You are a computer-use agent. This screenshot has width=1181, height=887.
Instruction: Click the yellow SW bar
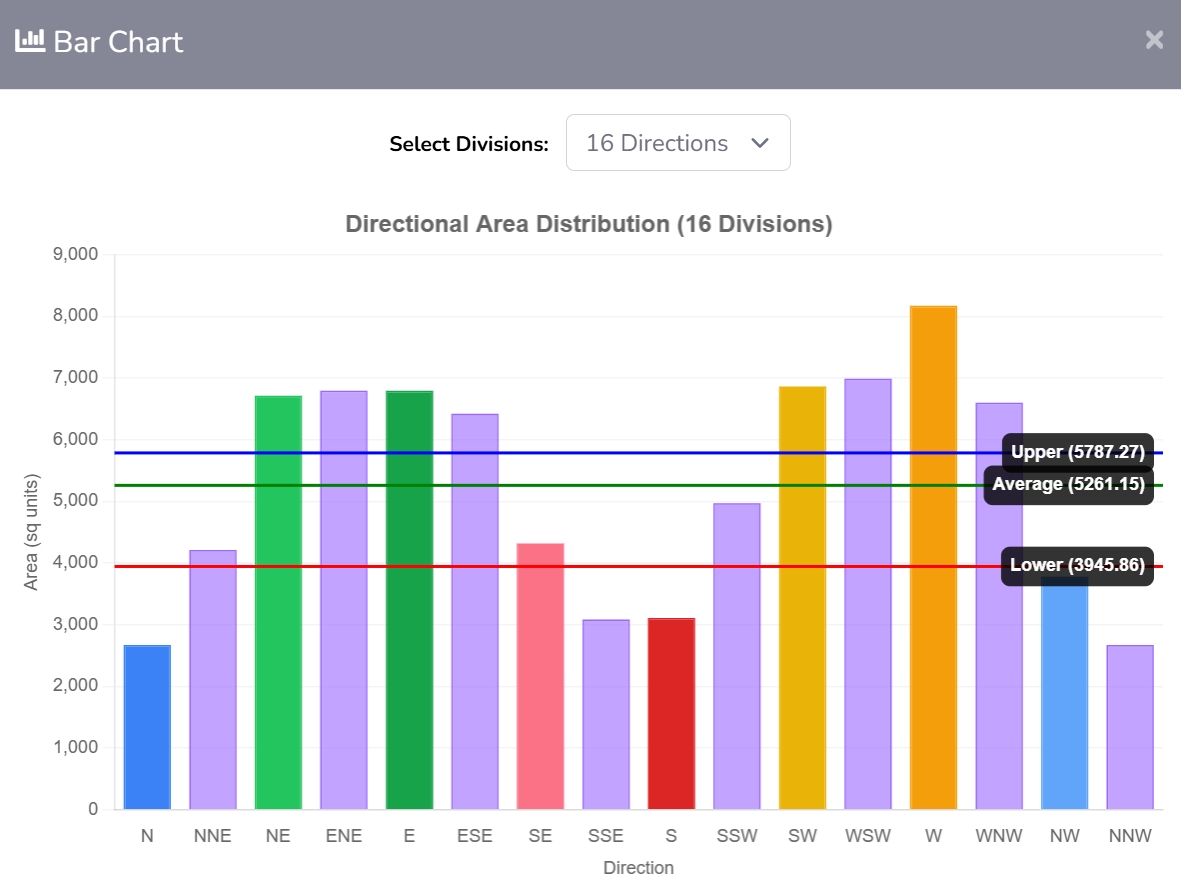pos(802,598)
